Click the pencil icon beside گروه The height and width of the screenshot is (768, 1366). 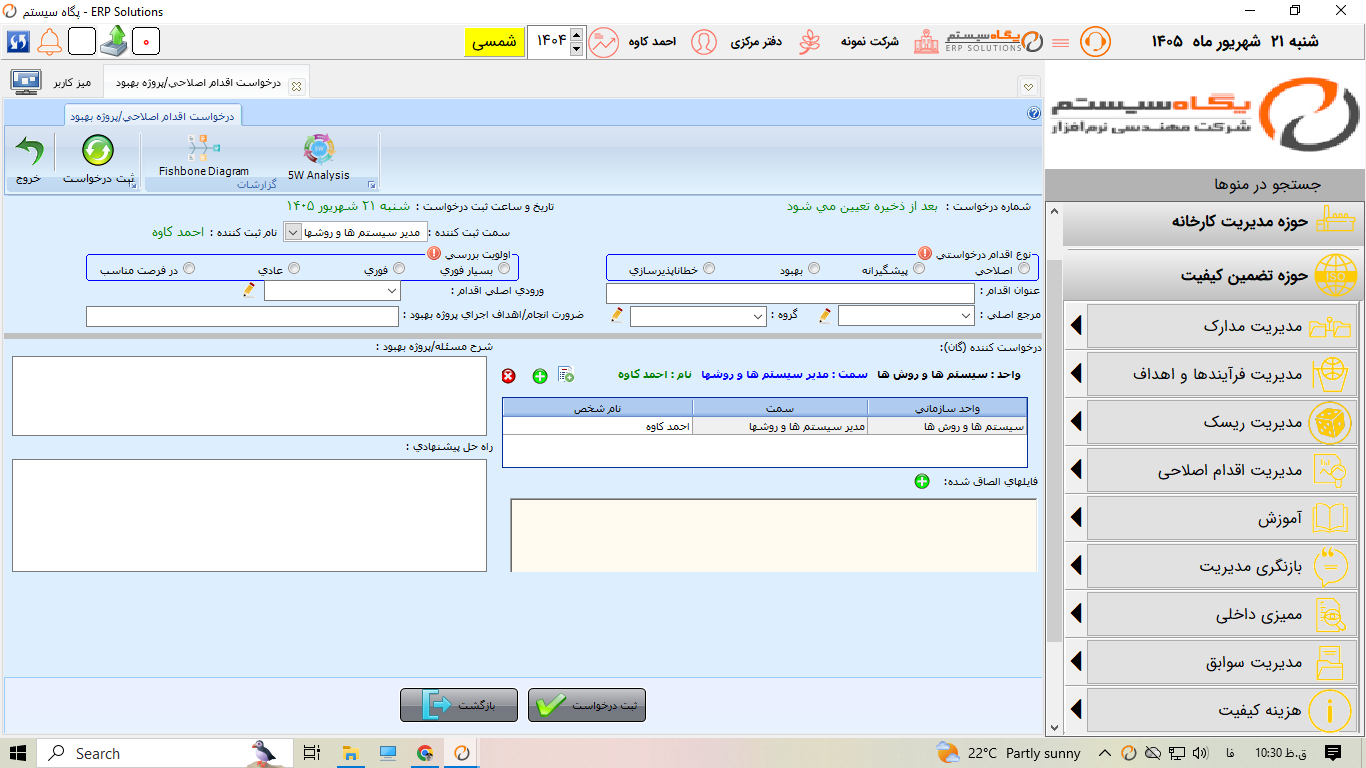pyautogui.click(x=617, y=315)
